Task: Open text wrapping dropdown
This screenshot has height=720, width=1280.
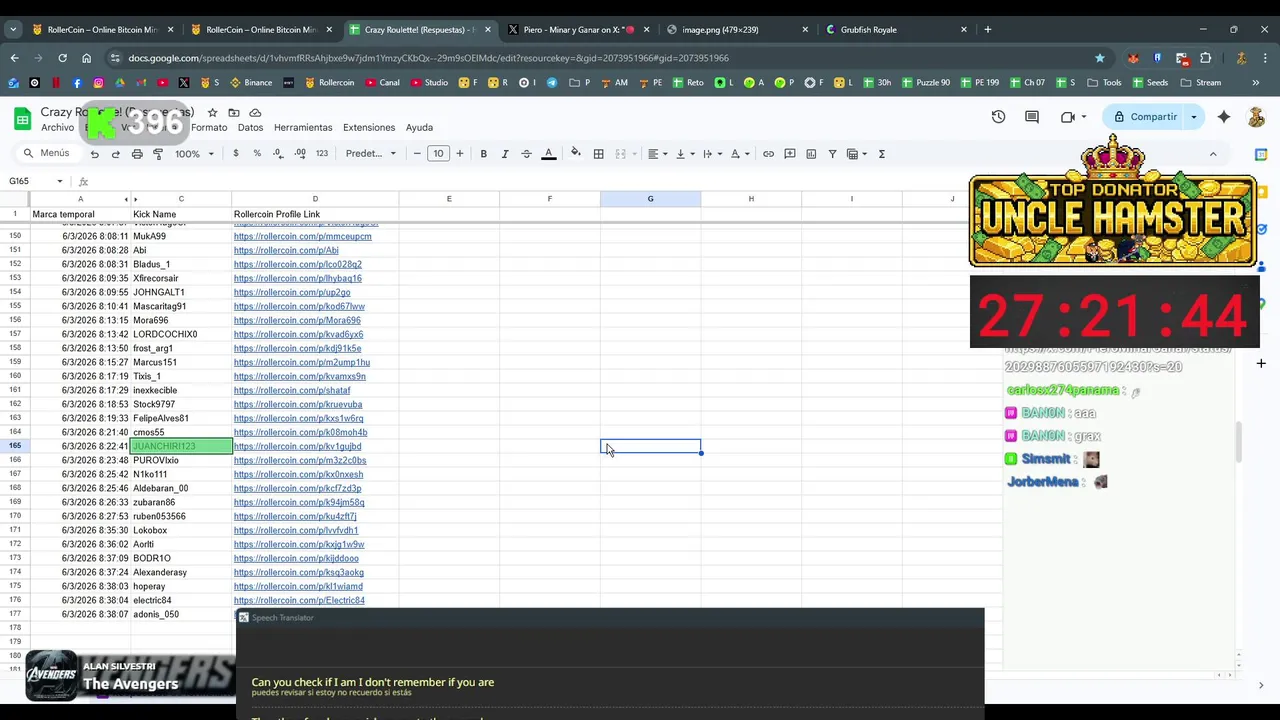Action: click(x=711, y=154)
